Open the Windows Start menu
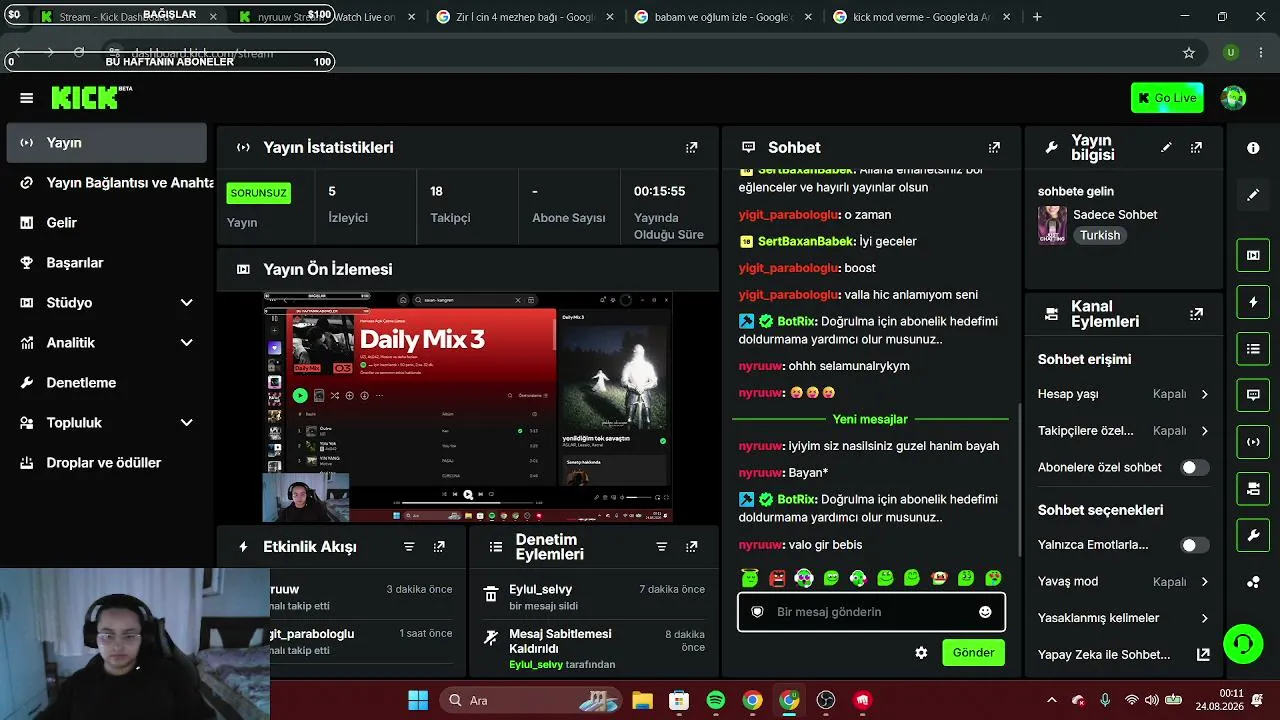This screenshot has height=720, width=1280. [x=418, y=700]
